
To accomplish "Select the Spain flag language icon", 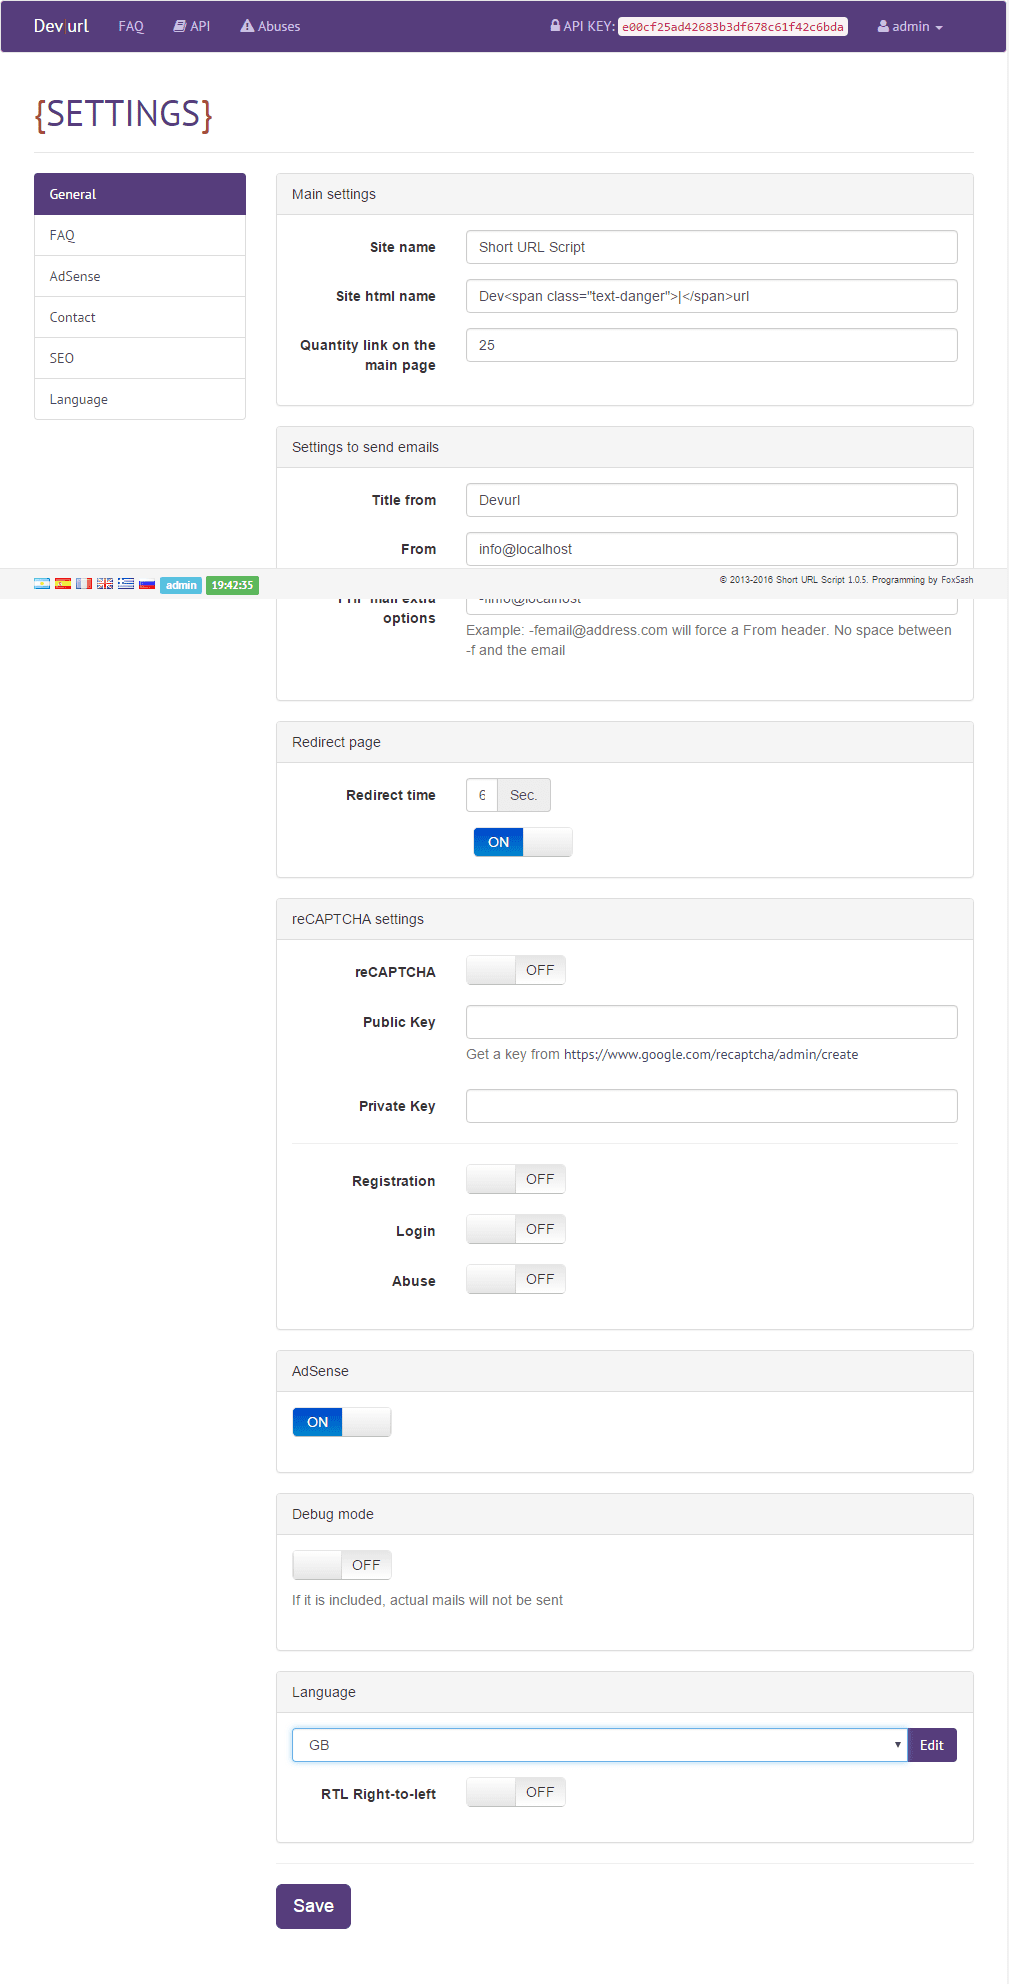I will click(63, 584).
